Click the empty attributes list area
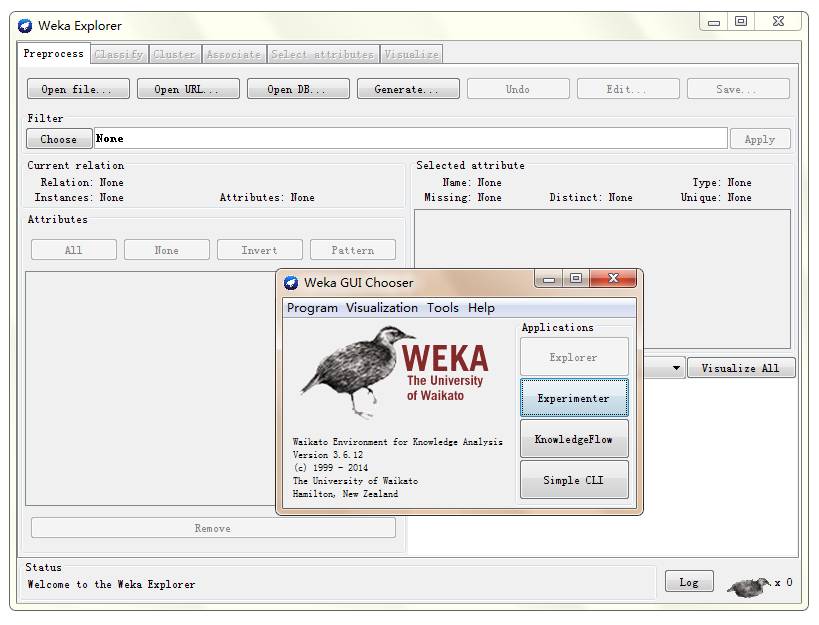The width and height of the screenshot is (819, 625). click(x=150, y=388)
